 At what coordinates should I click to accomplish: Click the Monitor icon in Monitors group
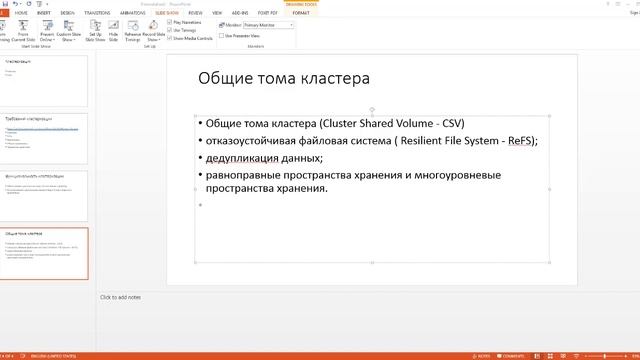pos(222,25)
